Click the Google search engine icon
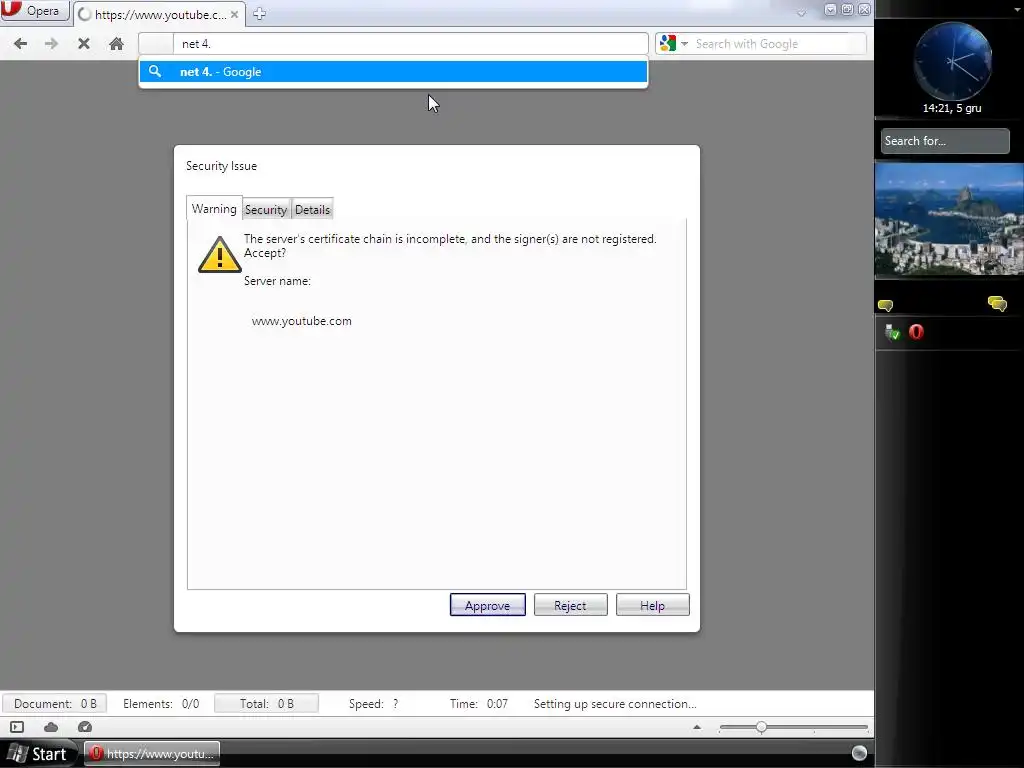Screen dimensions: 1024x768 (x=667, y=44)
